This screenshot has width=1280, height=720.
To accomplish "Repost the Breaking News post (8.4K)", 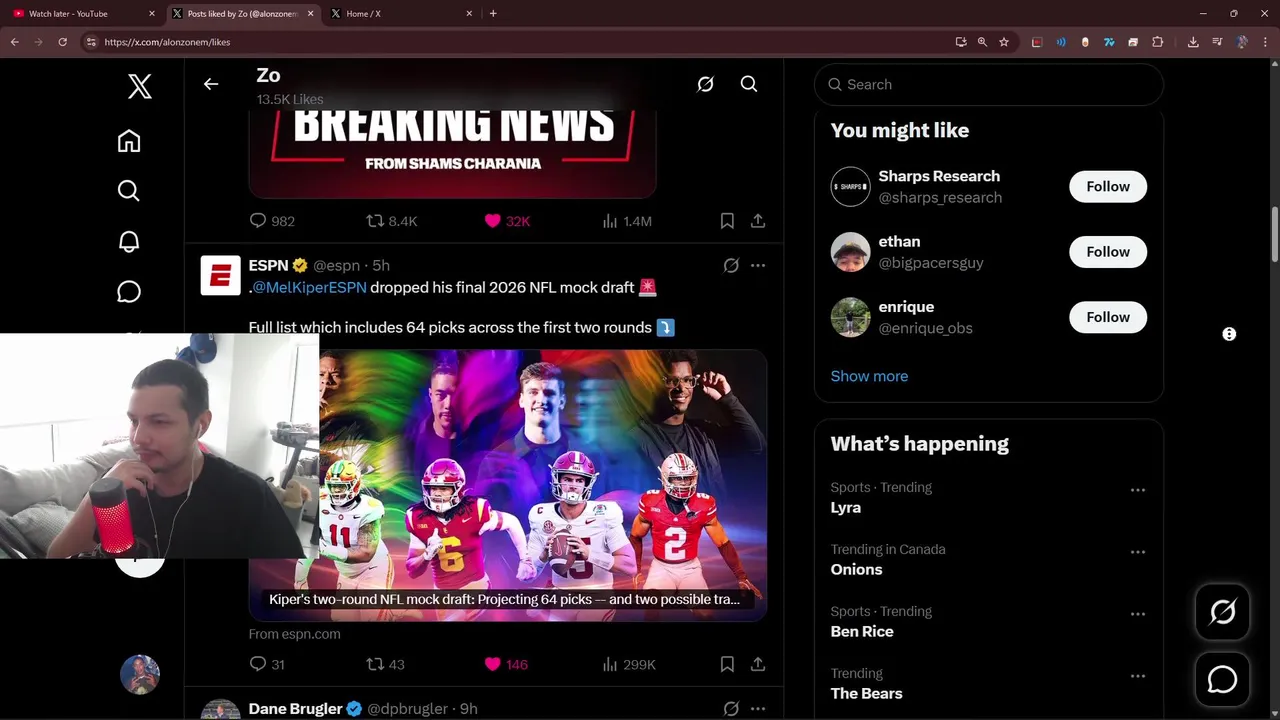I will click(391, 221).
